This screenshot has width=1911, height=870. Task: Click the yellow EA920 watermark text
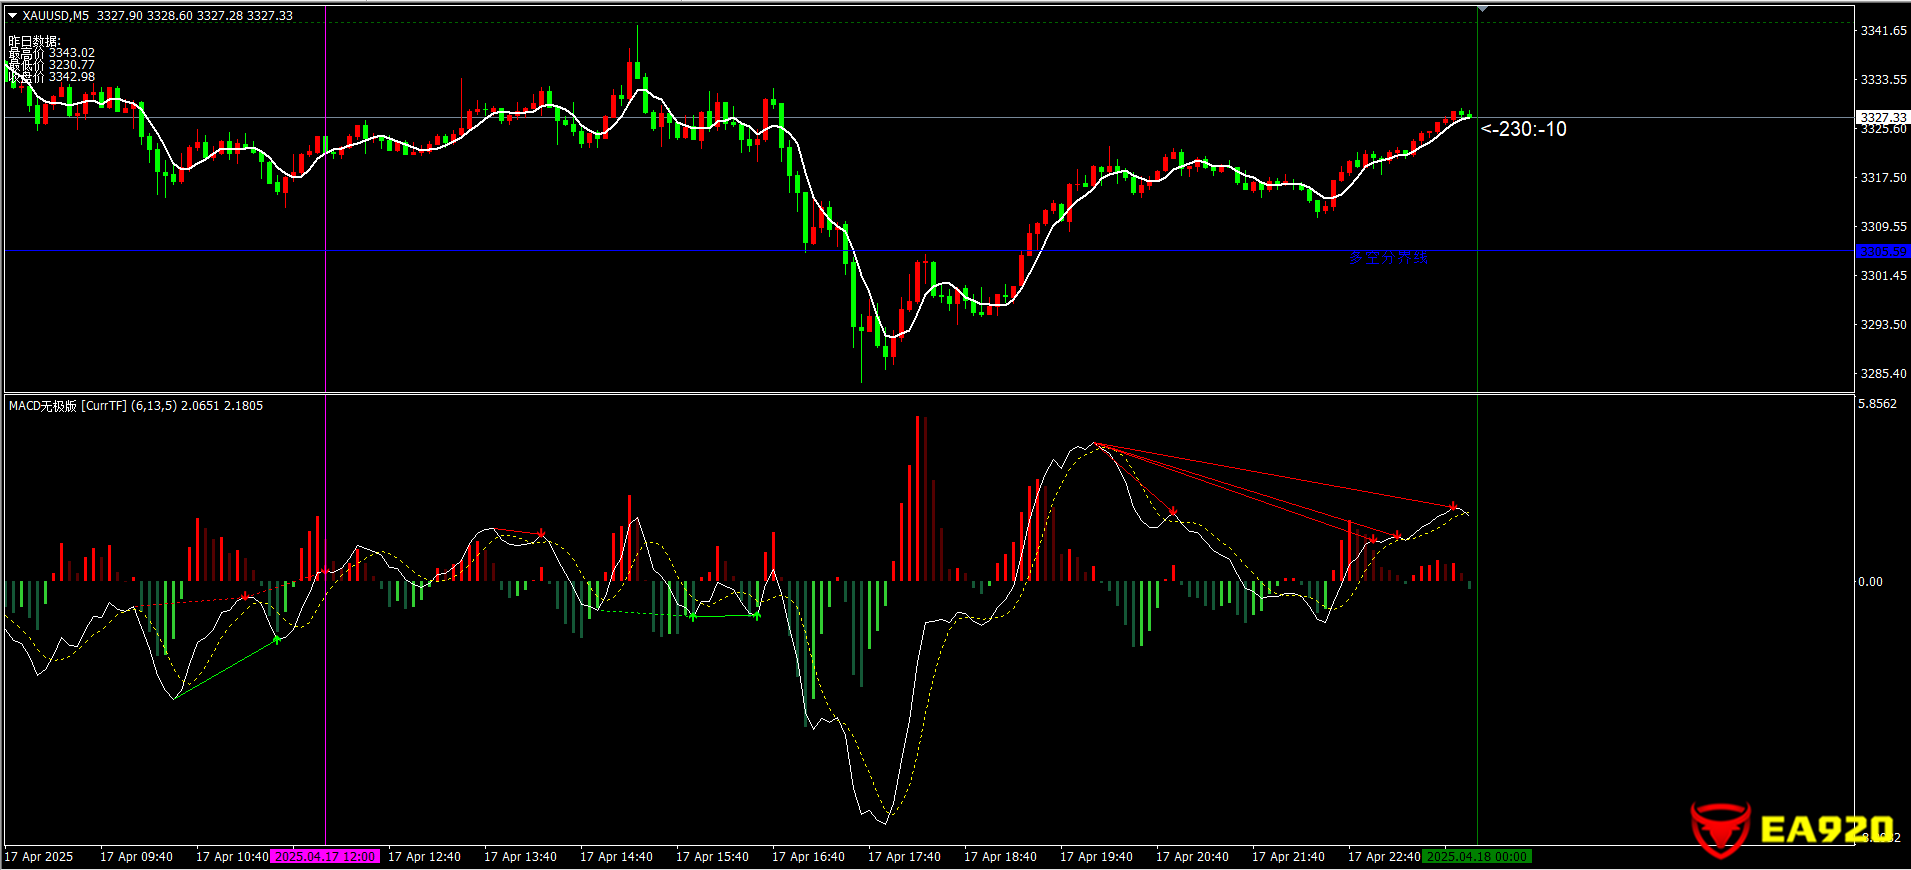click(x=1825, y=830)
